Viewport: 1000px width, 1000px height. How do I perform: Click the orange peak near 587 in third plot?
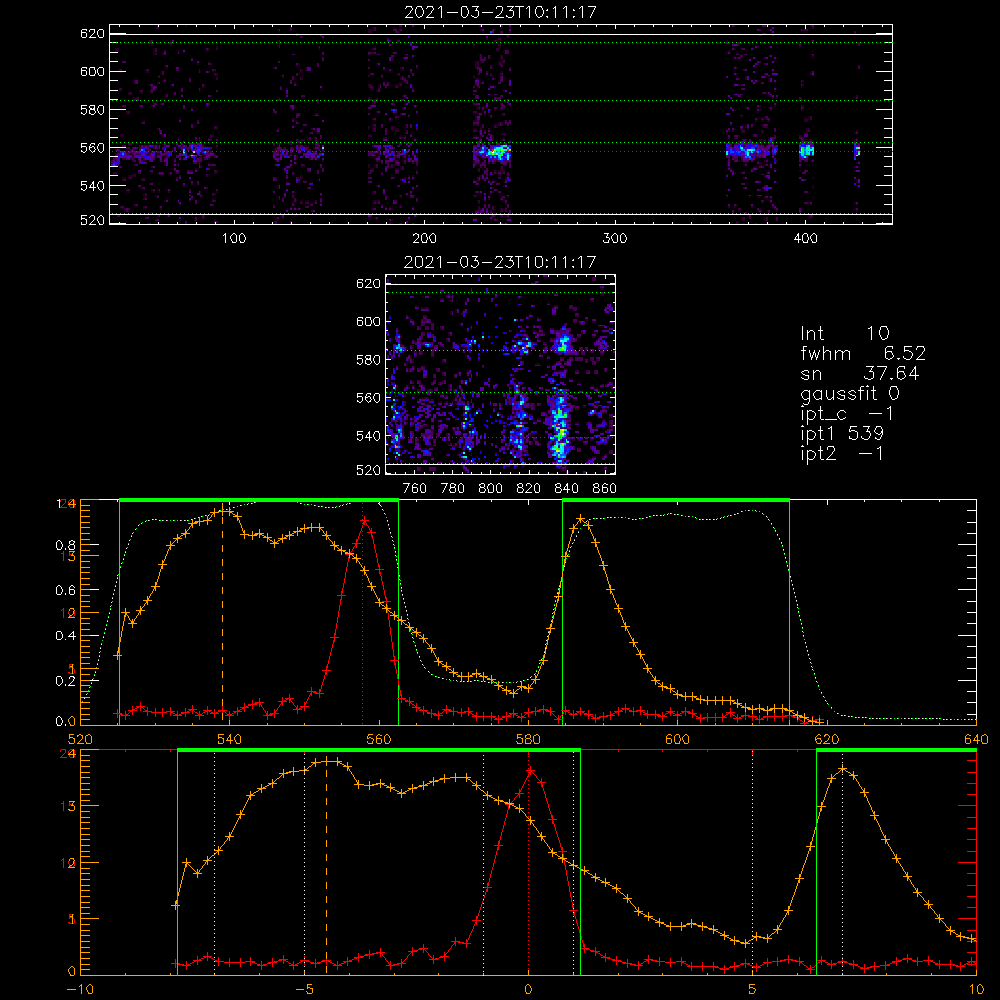click(580, 519)
